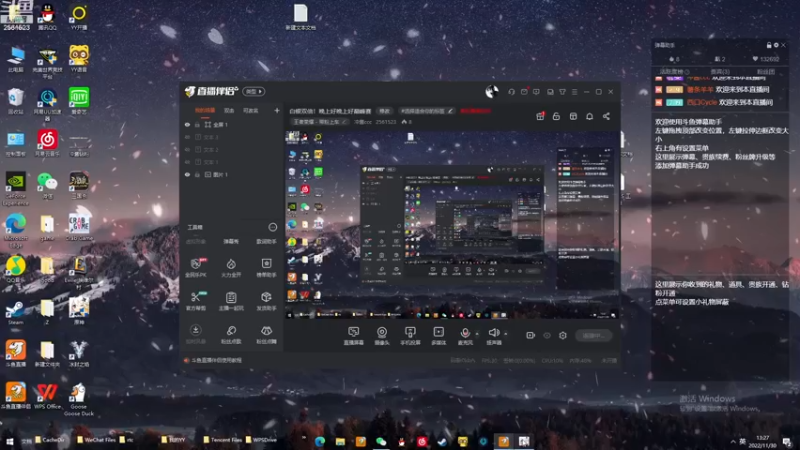
Task: Switch to the first scene tab
Action: click(205, 111)
